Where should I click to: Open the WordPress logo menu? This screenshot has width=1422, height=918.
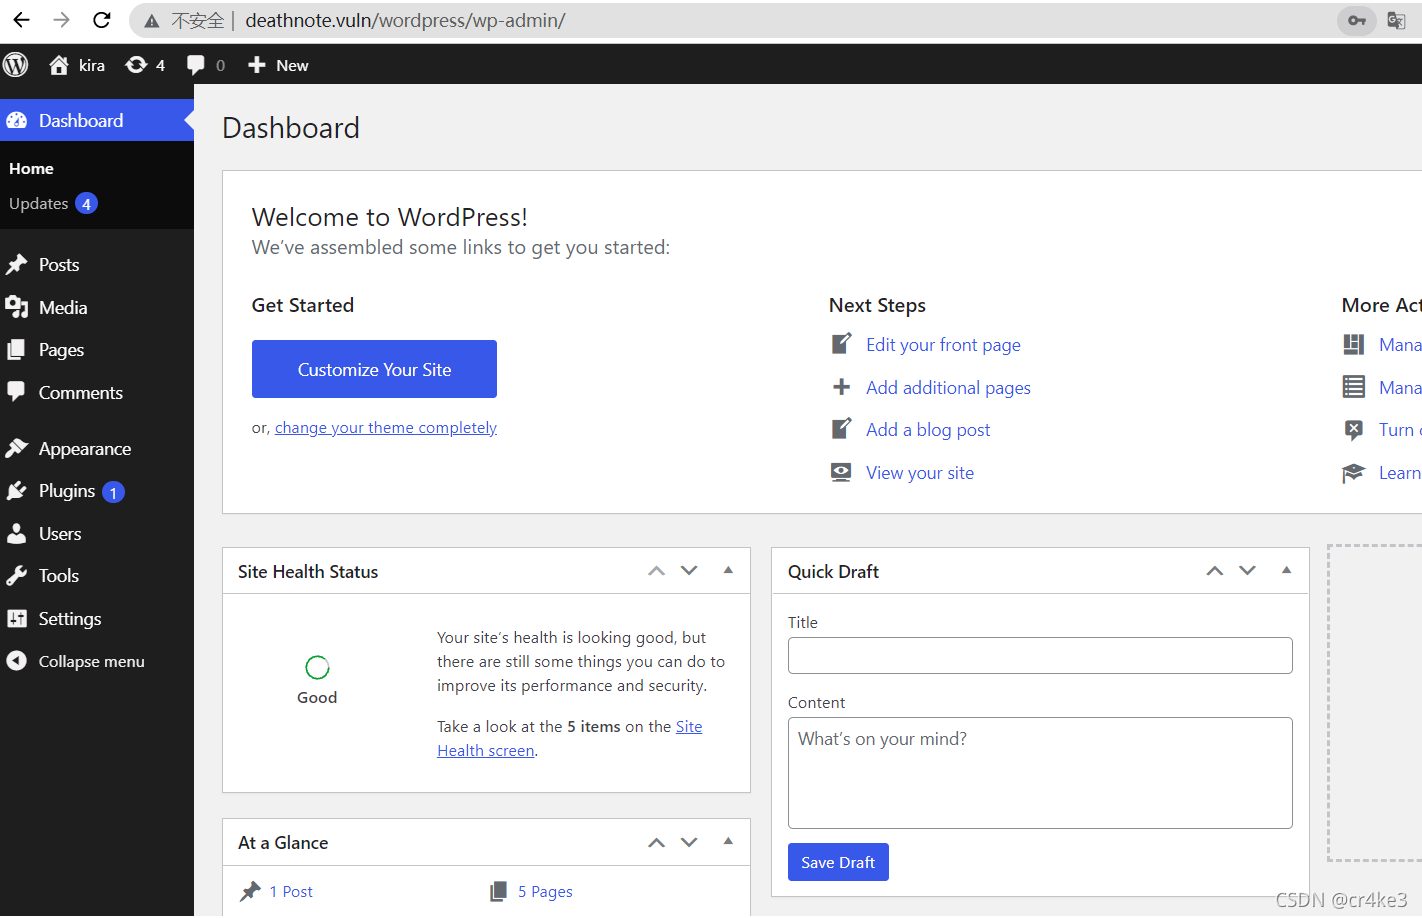[16, 65]
